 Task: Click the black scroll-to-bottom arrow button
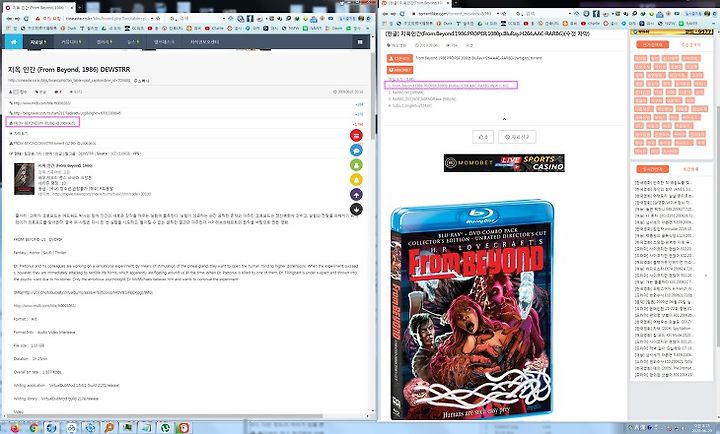coord(356,209)
